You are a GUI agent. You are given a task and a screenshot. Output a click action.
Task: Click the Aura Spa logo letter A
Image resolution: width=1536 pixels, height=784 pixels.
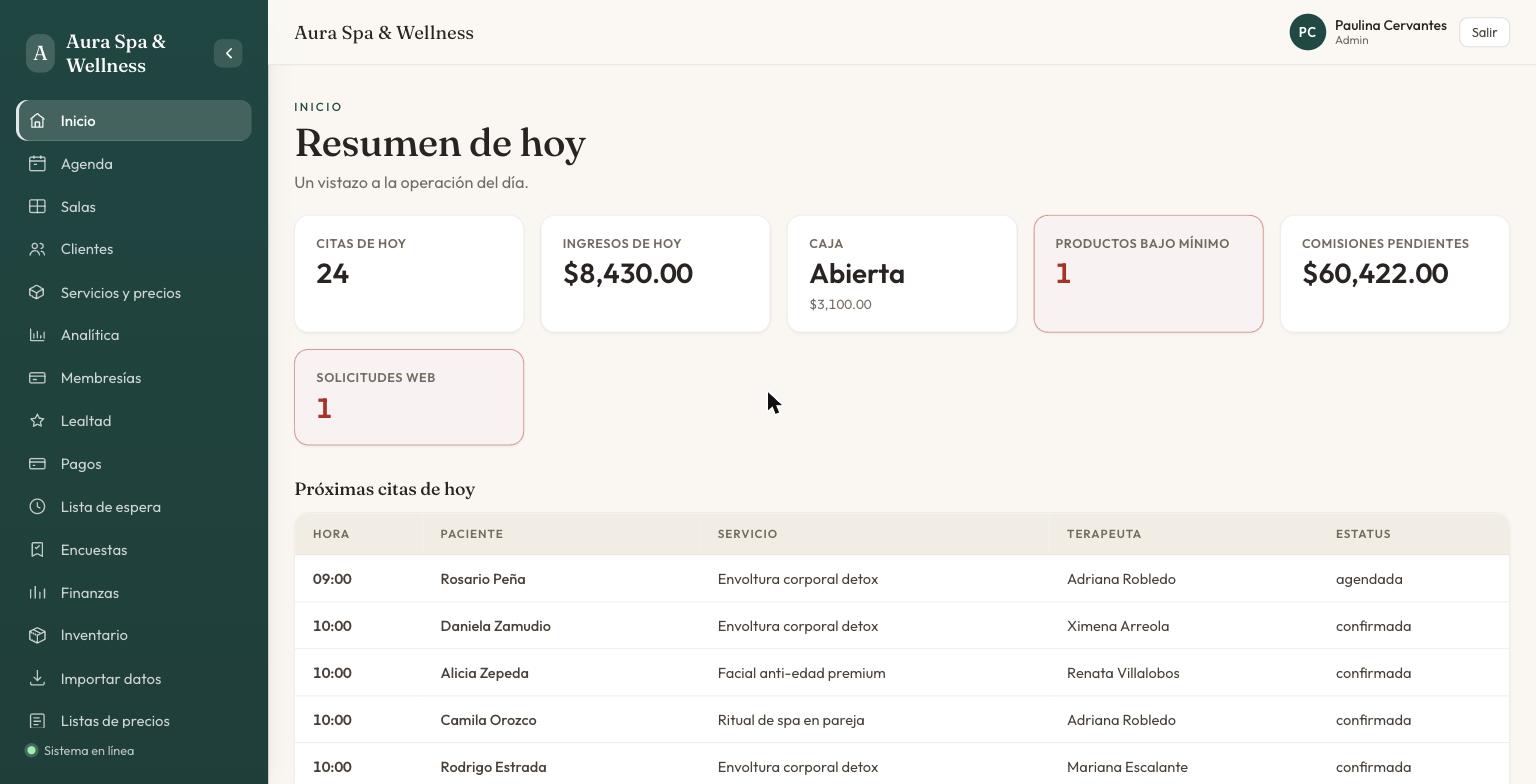click(x=40, y=53)
